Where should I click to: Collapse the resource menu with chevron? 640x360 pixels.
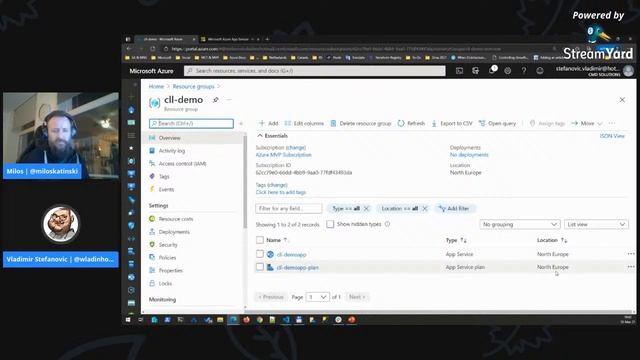coord(241,123)
